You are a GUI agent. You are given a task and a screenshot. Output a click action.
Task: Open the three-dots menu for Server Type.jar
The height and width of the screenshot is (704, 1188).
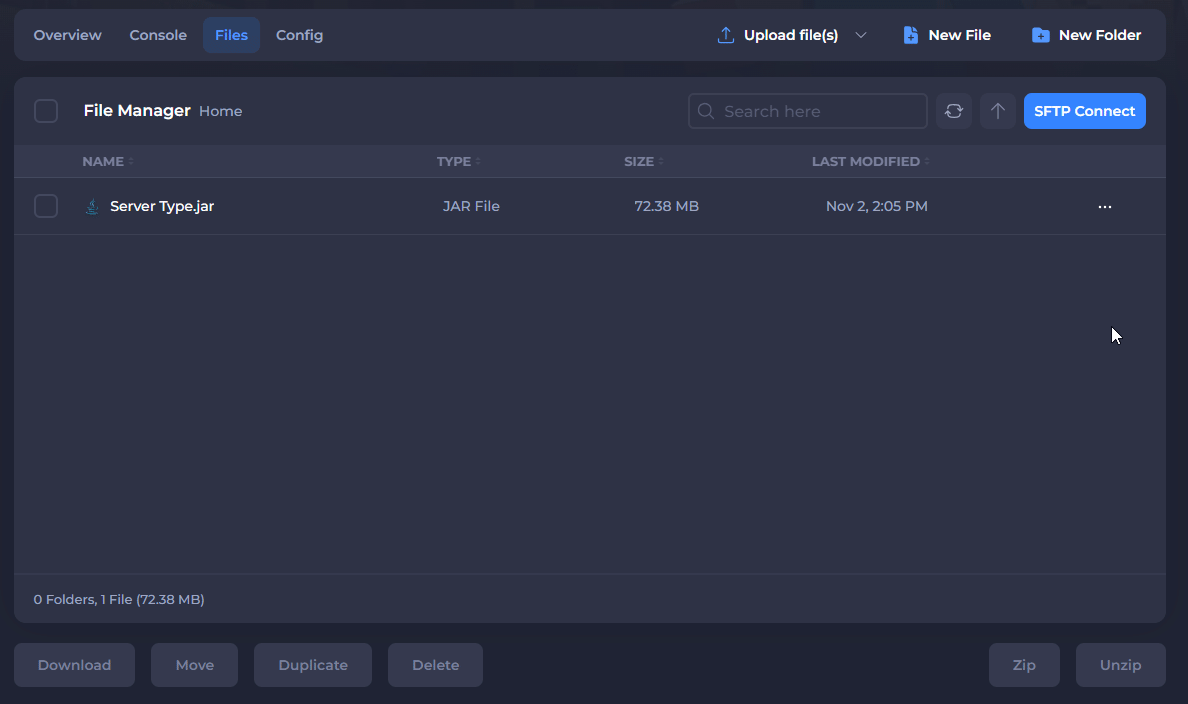pyautogui.click(x=1104, y=207)
